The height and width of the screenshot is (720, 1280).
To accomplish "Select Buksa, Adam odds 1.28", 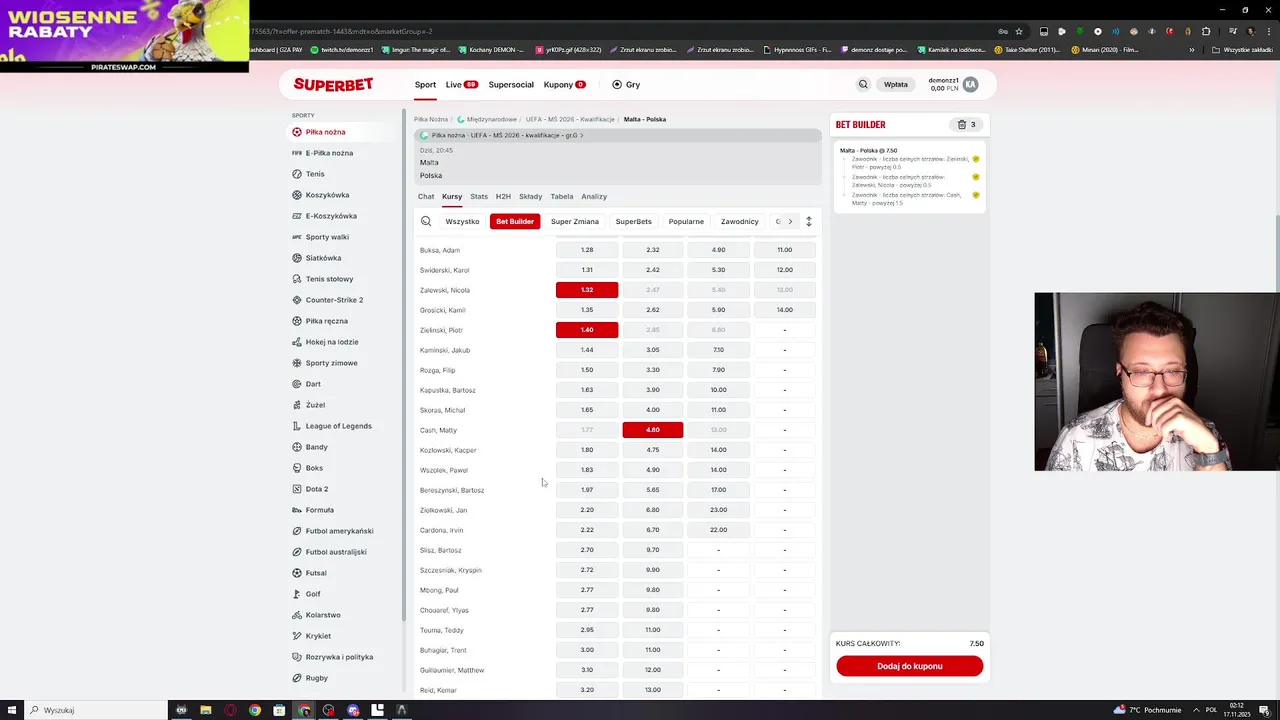I will 587,250.
